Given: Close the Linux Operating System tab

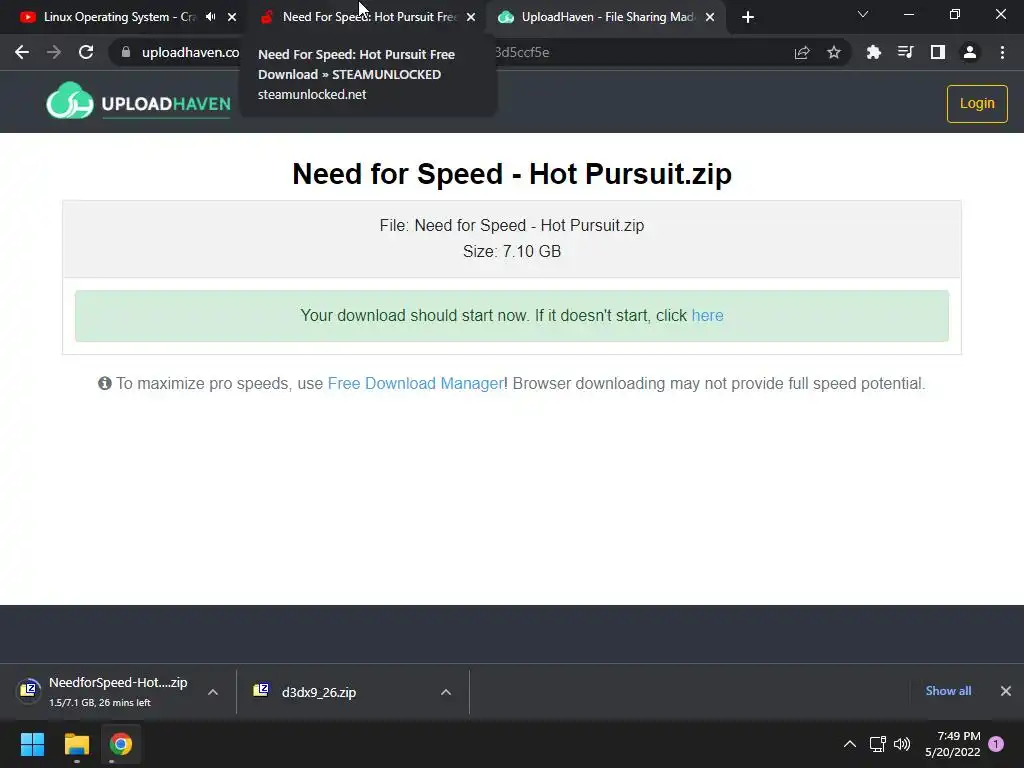Looking at the screenshot, I should (232, 17).
